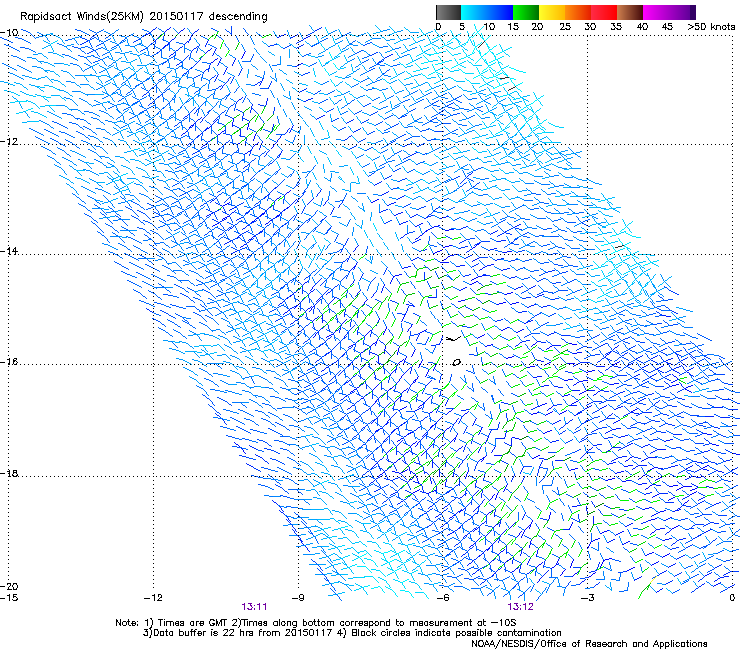Image resolution: width=740 pixels, height=650 pixels.
Task: Click the -20 latitude axis label
Action: pyautogui.click(x=9, y=586)
